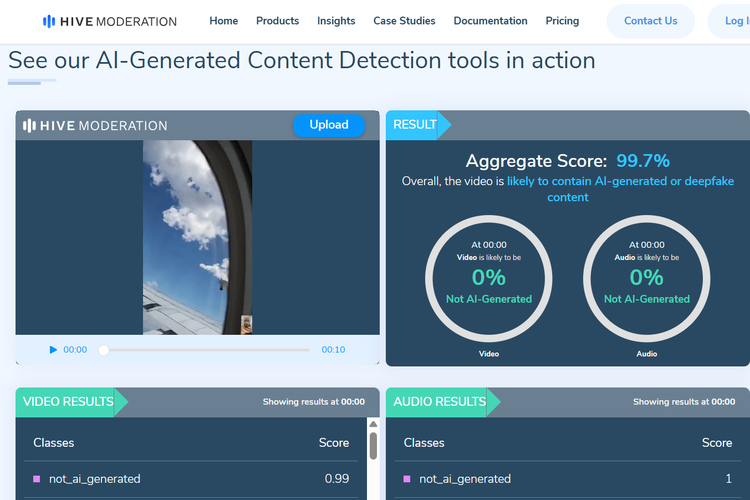Image resolution: width=750 pixels, height=500 pixels.
Task: Click the airplane window video preview
Action: tap(197, 237)
